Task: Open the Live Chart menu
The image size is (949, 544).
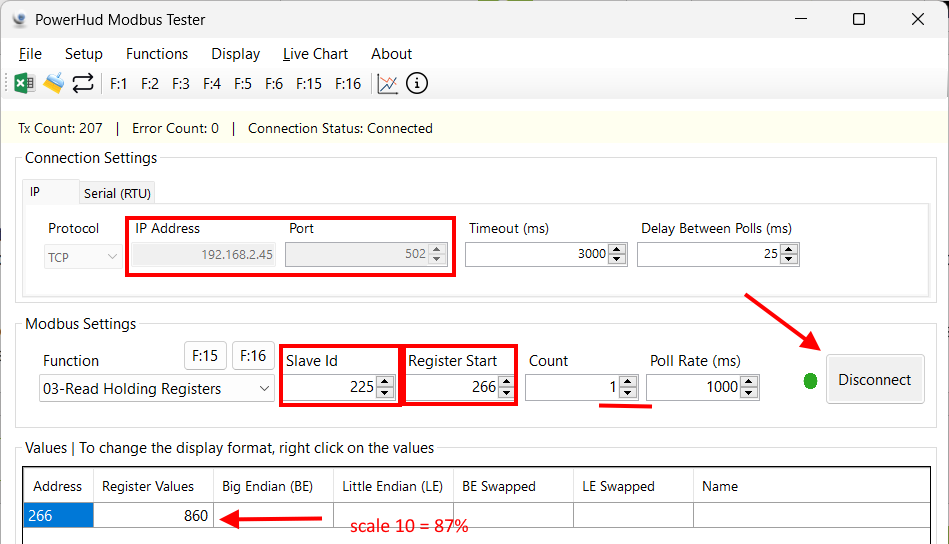Action: pyautogui.click(x=315, y=54)
